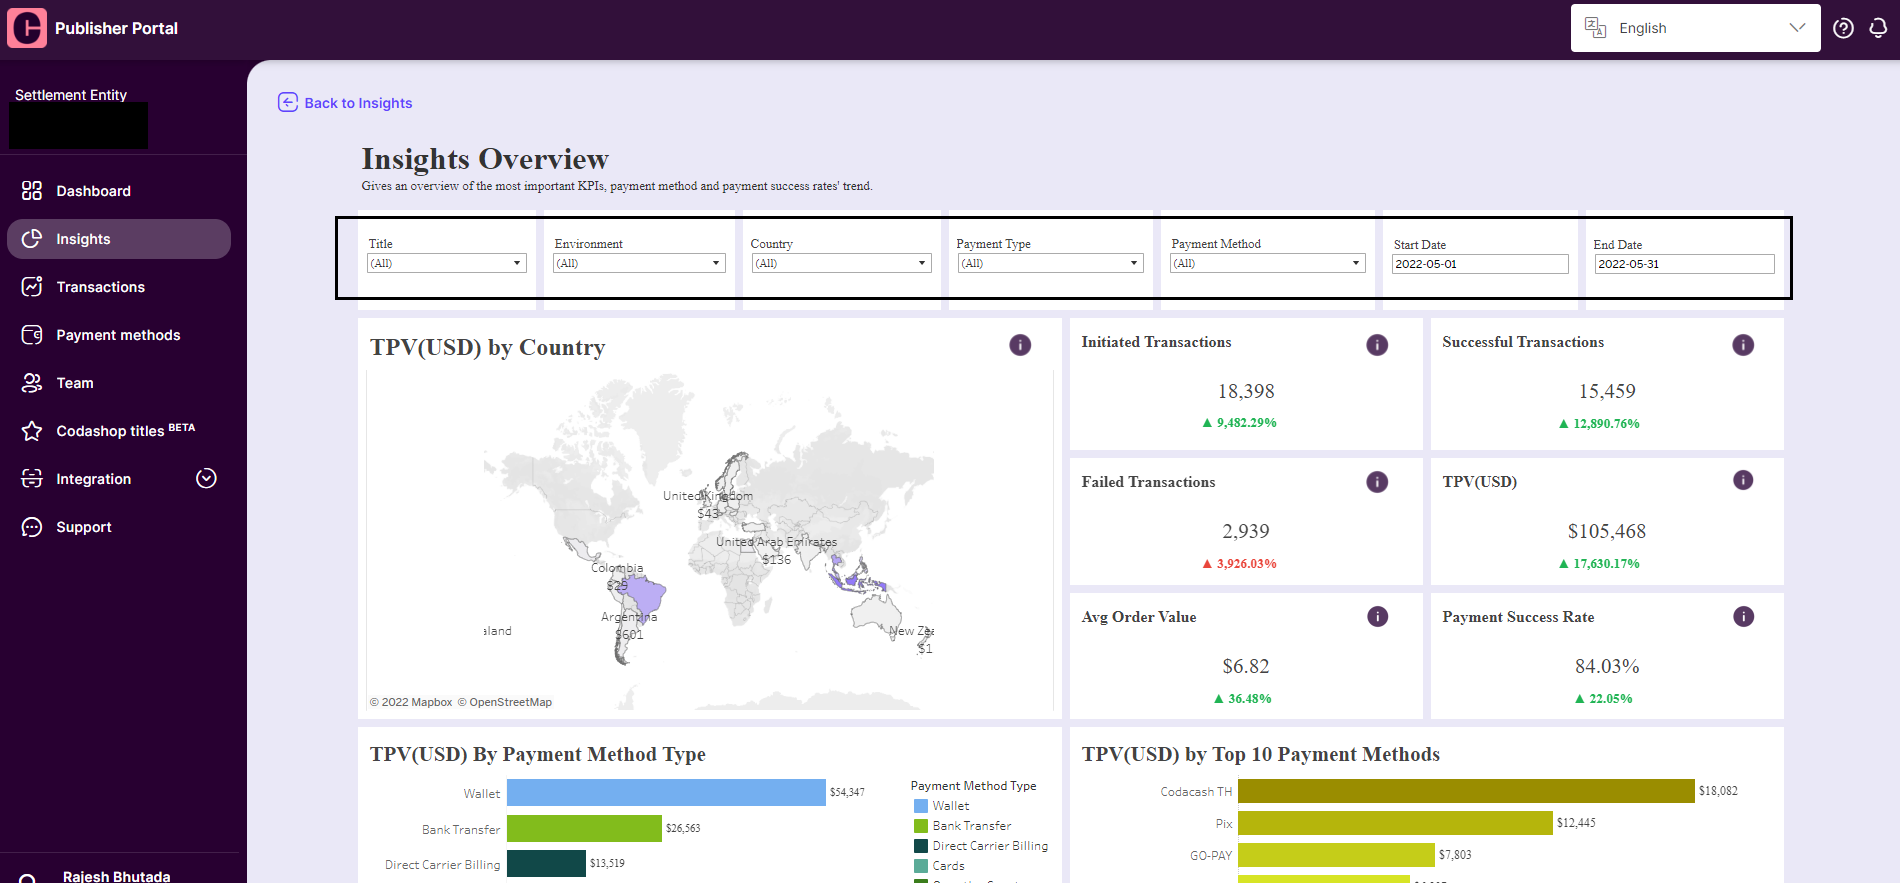Image resolution: width=1900 pixels, height=883 pixels.
Task: Click info icon on TPV(USD) by Country
Action: click(x=1020, y=345)
